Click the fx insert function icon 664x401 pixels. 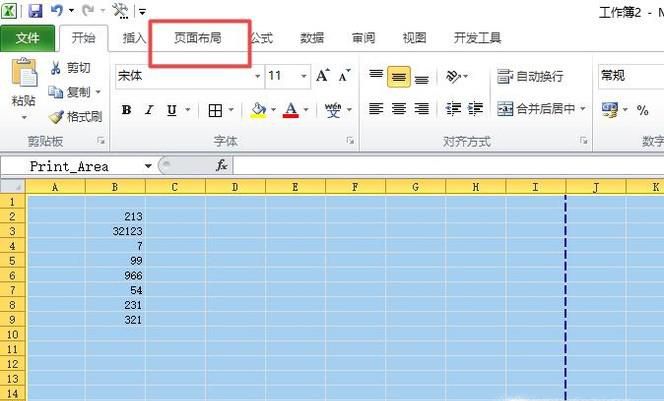(222, 166)
